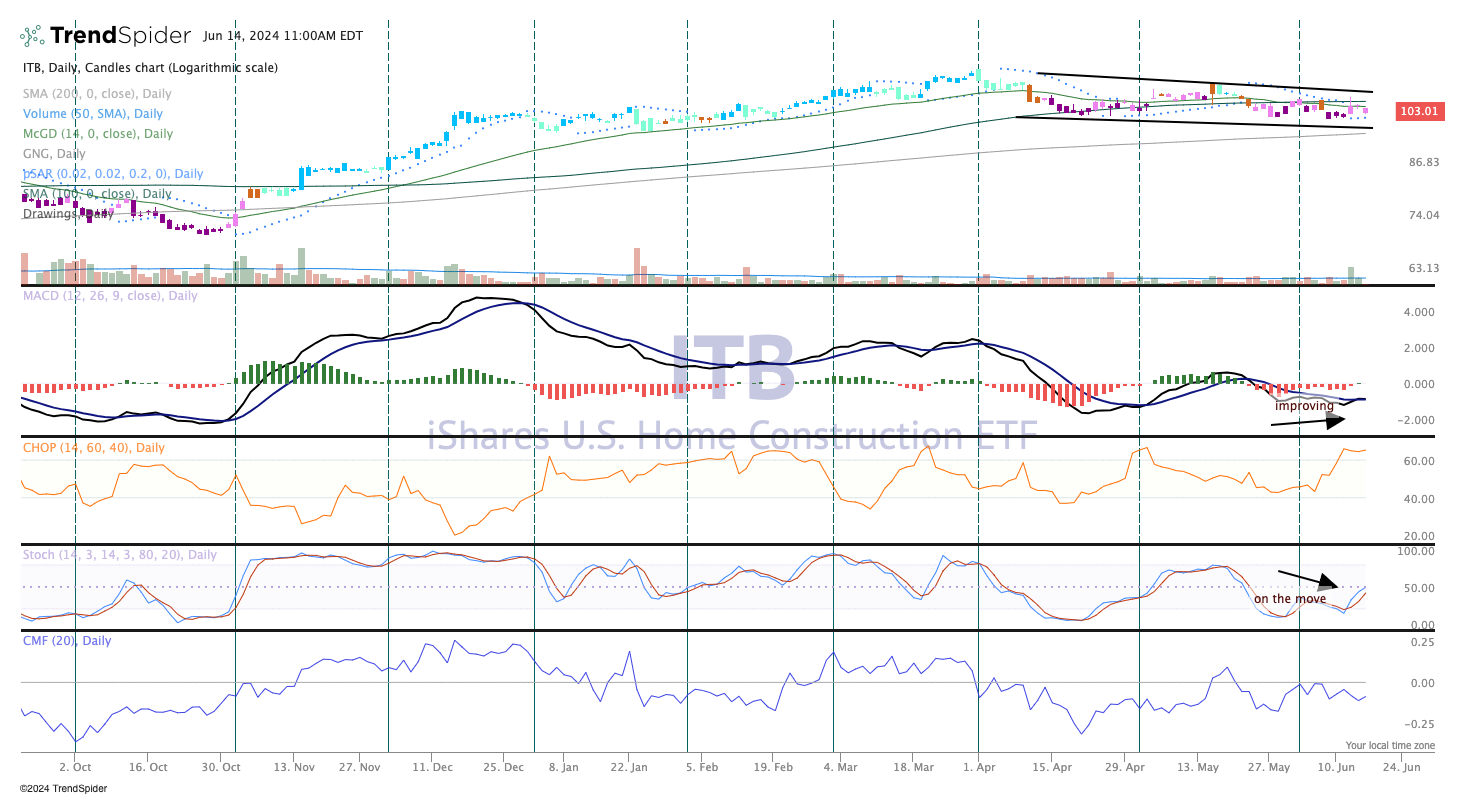
Task: Select the -0.25 CMF axis value
Action: click(x=1421, y=724)
